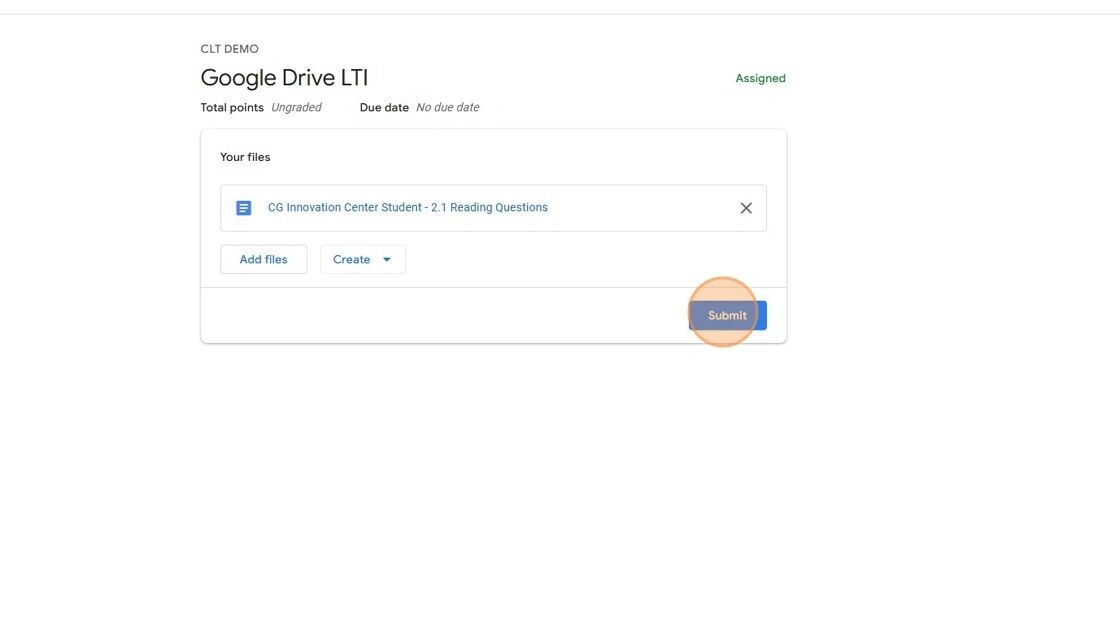Click the Google Docs file icon
This screenshot has width=1120, height=625.
pos(244,208)
